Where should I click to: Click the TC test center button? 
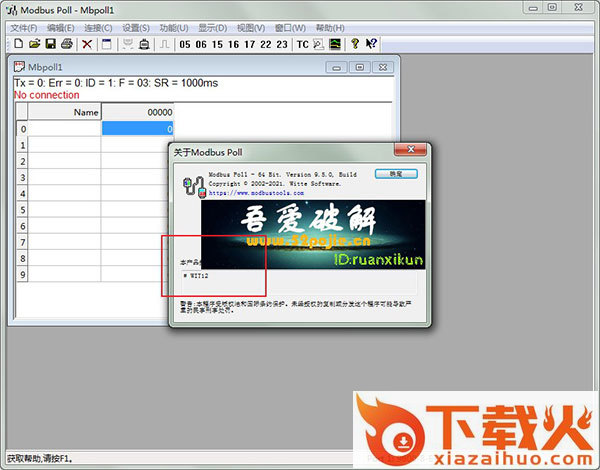pyautogui.click(x=303, y=44)
